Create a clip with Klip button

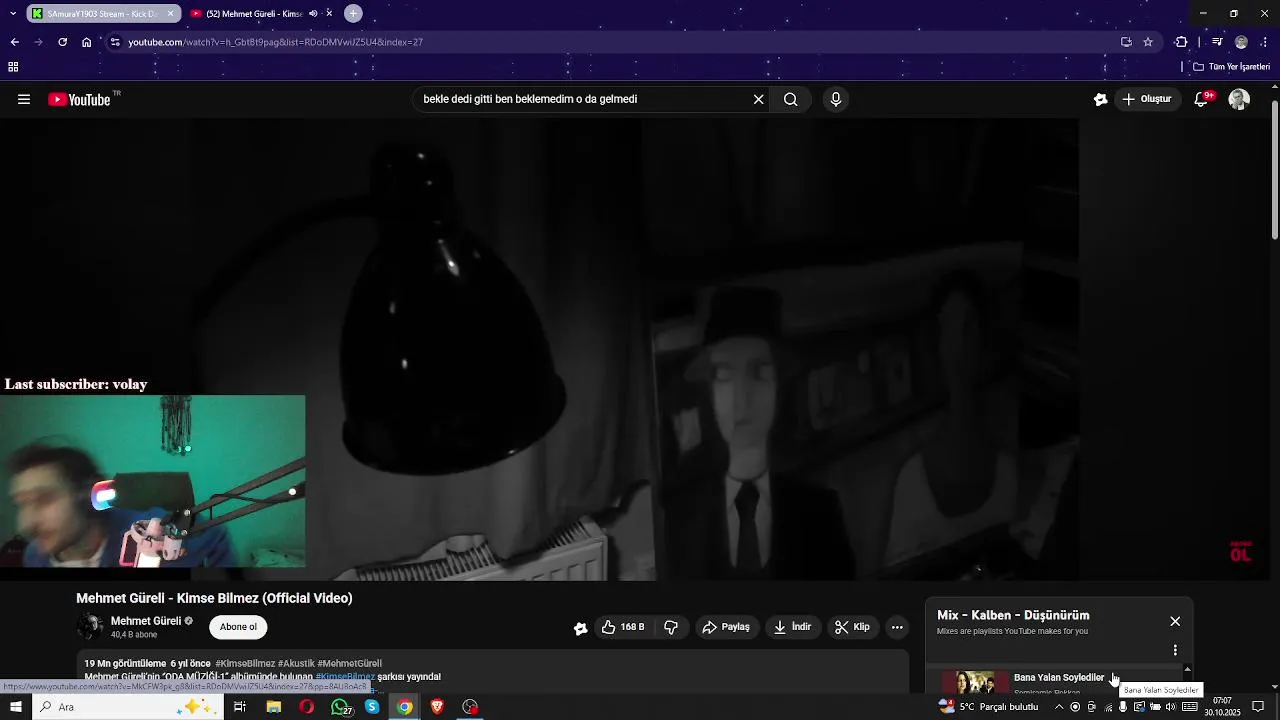pyautogui.click(x=852, y=627)
